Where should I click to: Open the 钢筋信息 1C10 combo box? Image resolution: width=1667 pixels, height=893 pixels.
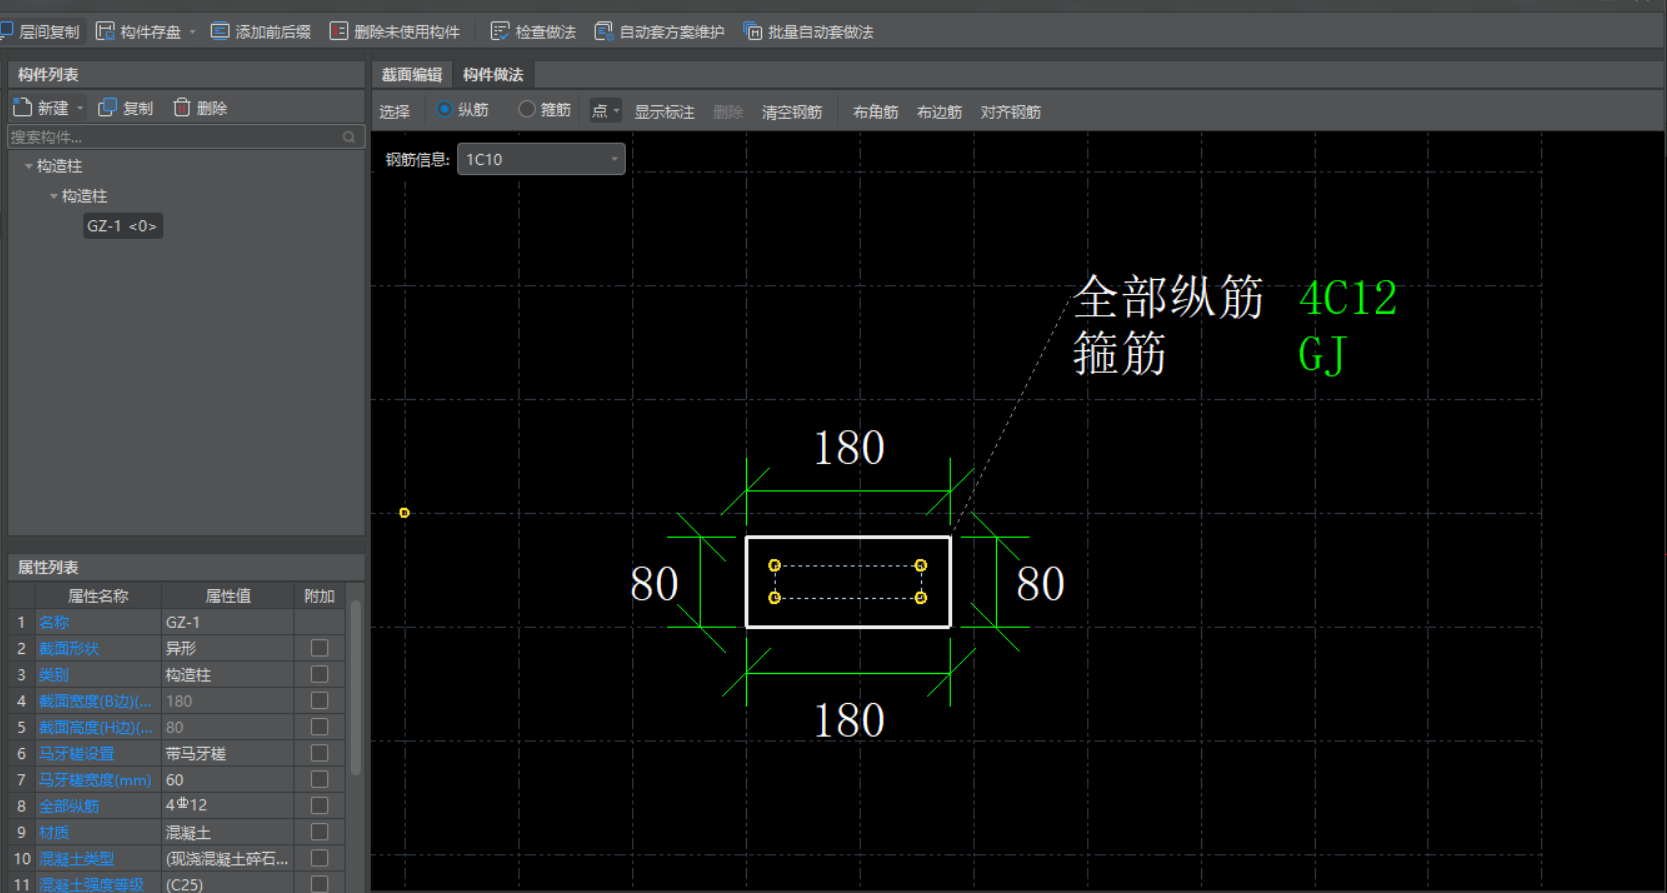[x=541, y=159]
